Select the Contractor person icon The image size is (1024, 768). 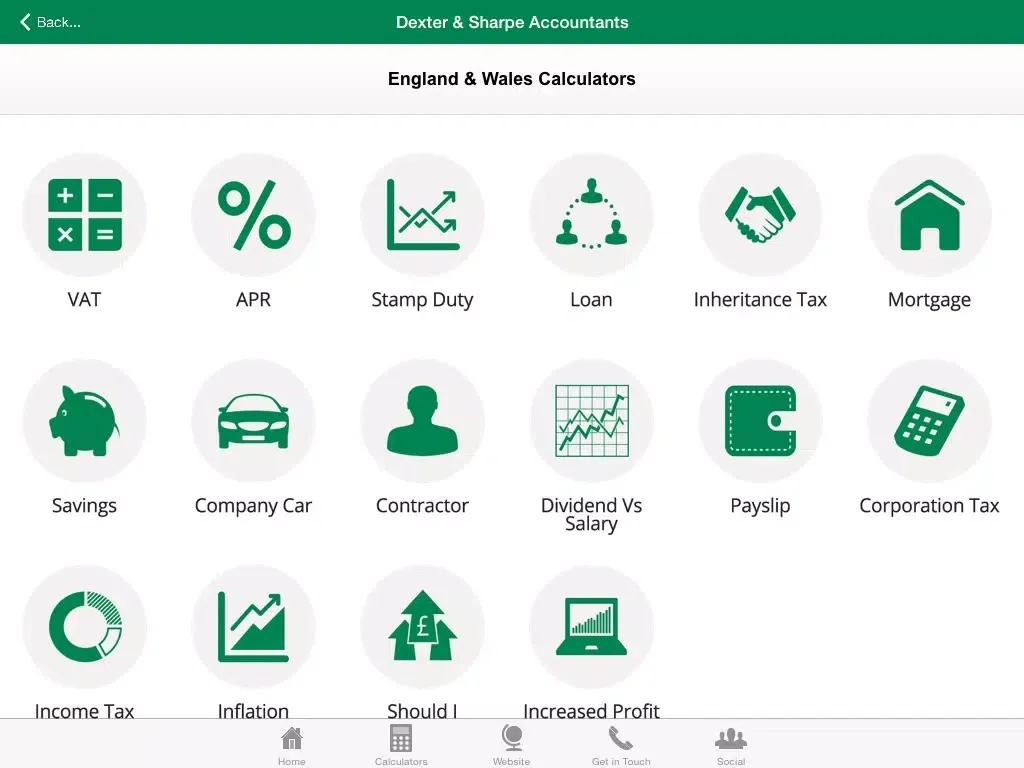point(423,421)
